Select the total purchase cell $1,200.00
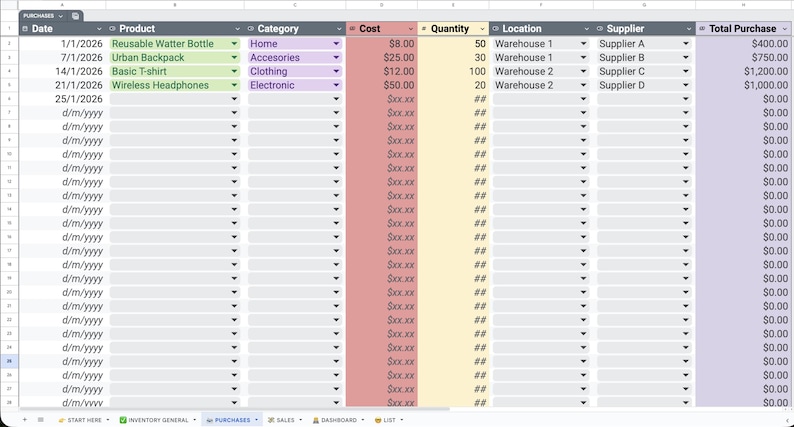Viewport: 794px width, 427px height. [744, 71]
